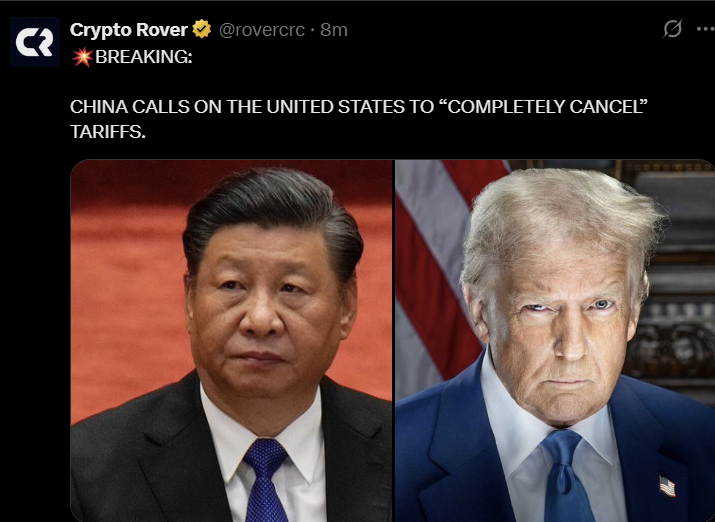Click the word TARIFFS. in the post
This screenshot has width=715, height=522.
coord(108,132)
